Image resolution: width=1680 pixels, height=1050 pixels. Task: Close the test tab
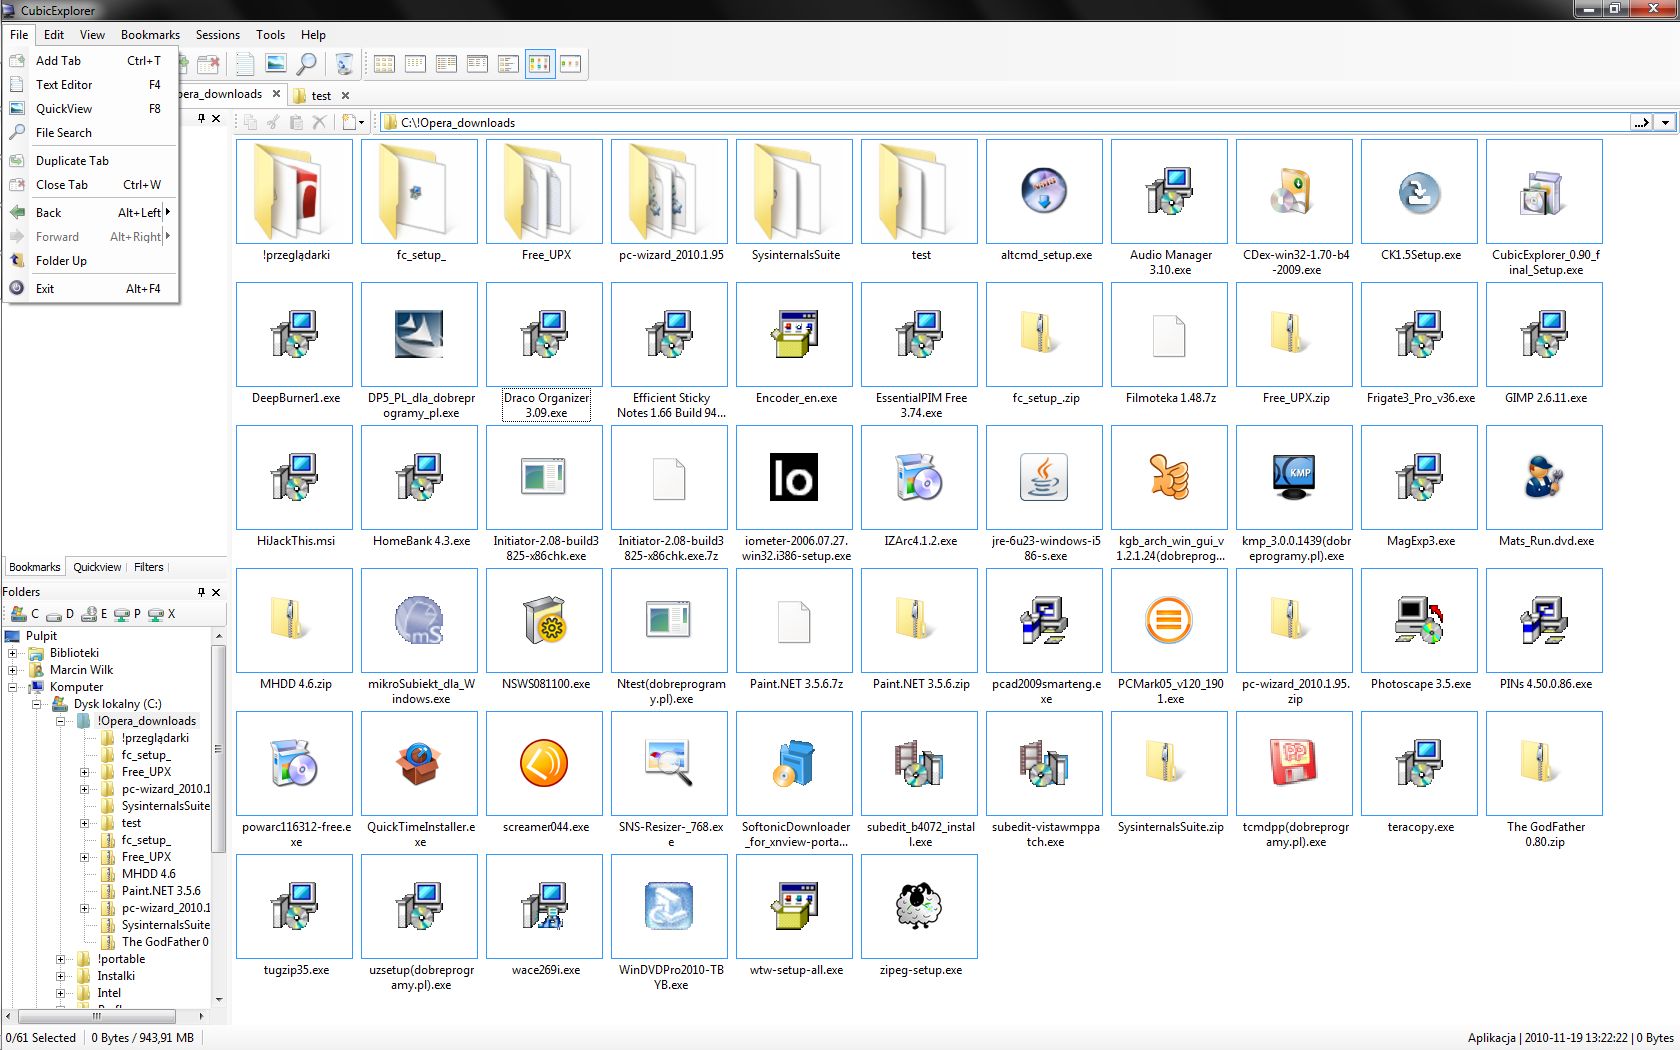tap(346, 96)
